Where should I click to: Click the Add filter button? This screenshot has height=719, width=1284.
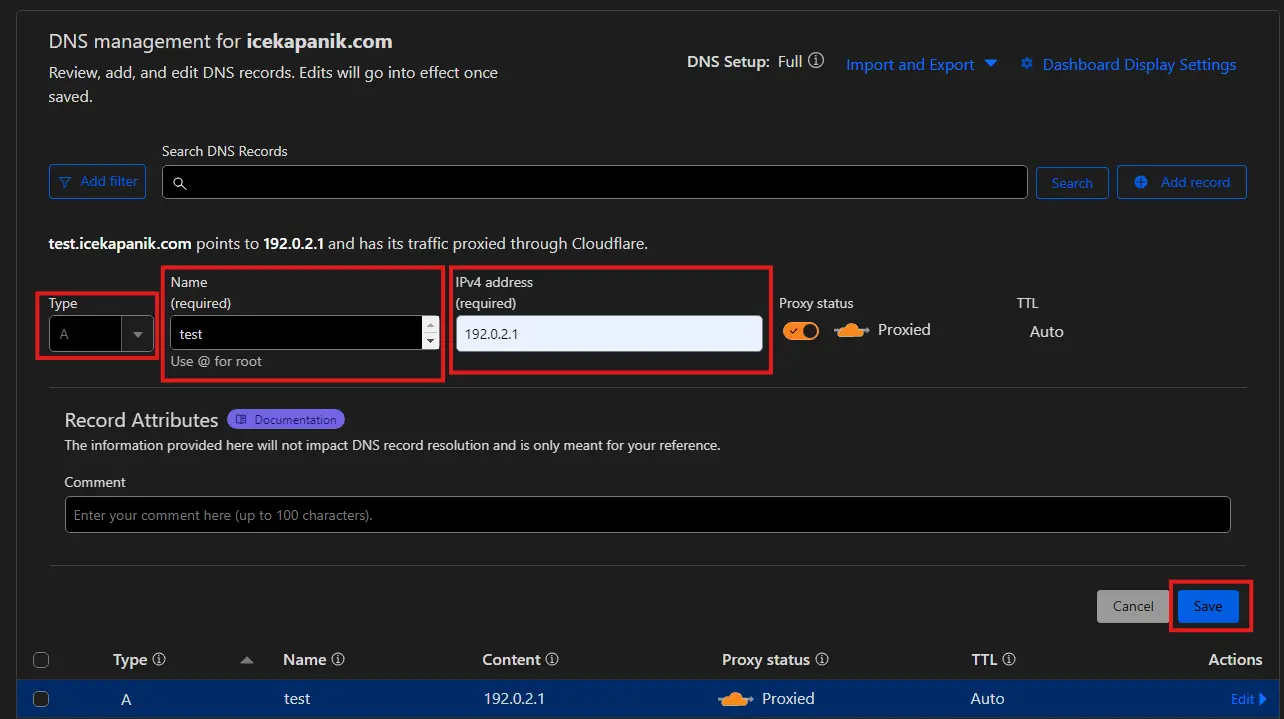click(x=98, y=182)
